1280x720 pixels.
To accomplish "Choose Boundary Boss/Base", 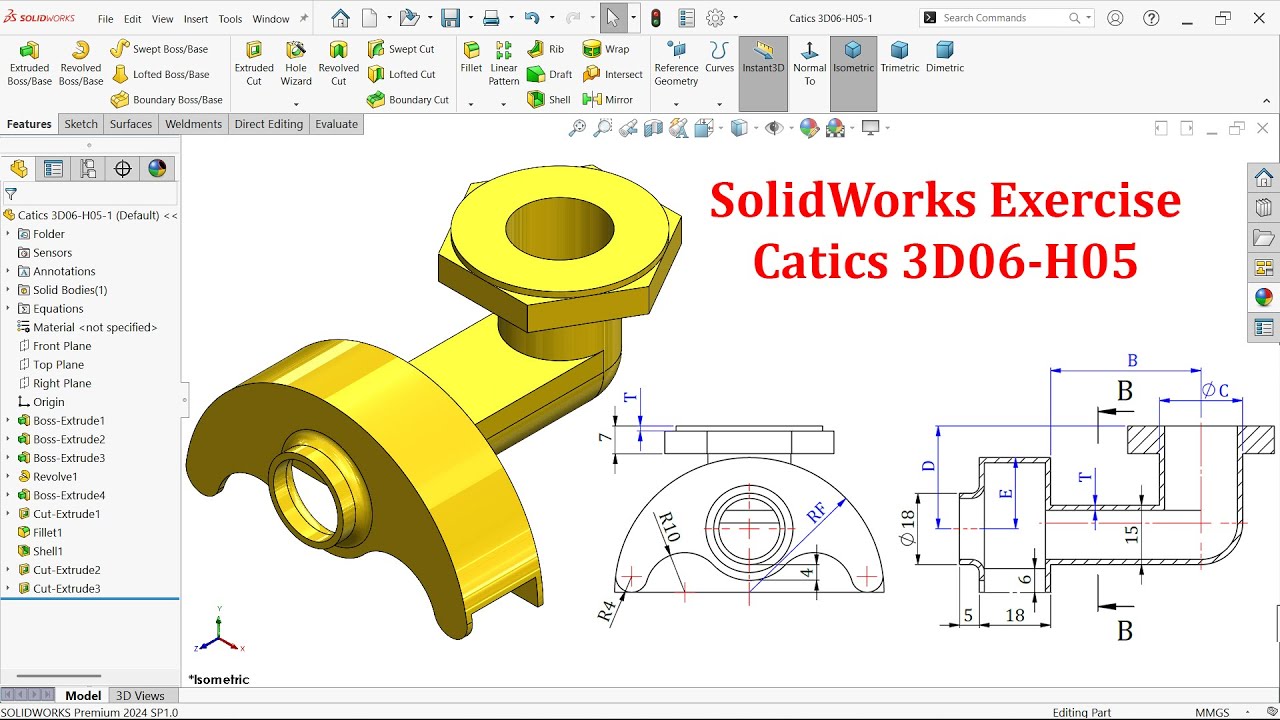I will pyautogui.click(x=166, y=100).
